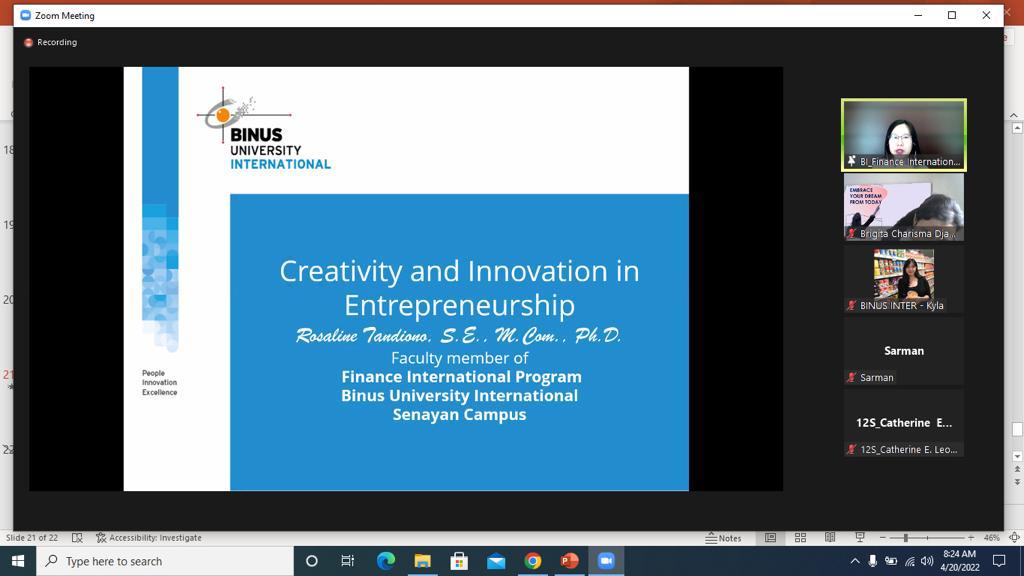Switch to Reading View
The width and height of the screenshot is (1024, 576).
point(830,538)
